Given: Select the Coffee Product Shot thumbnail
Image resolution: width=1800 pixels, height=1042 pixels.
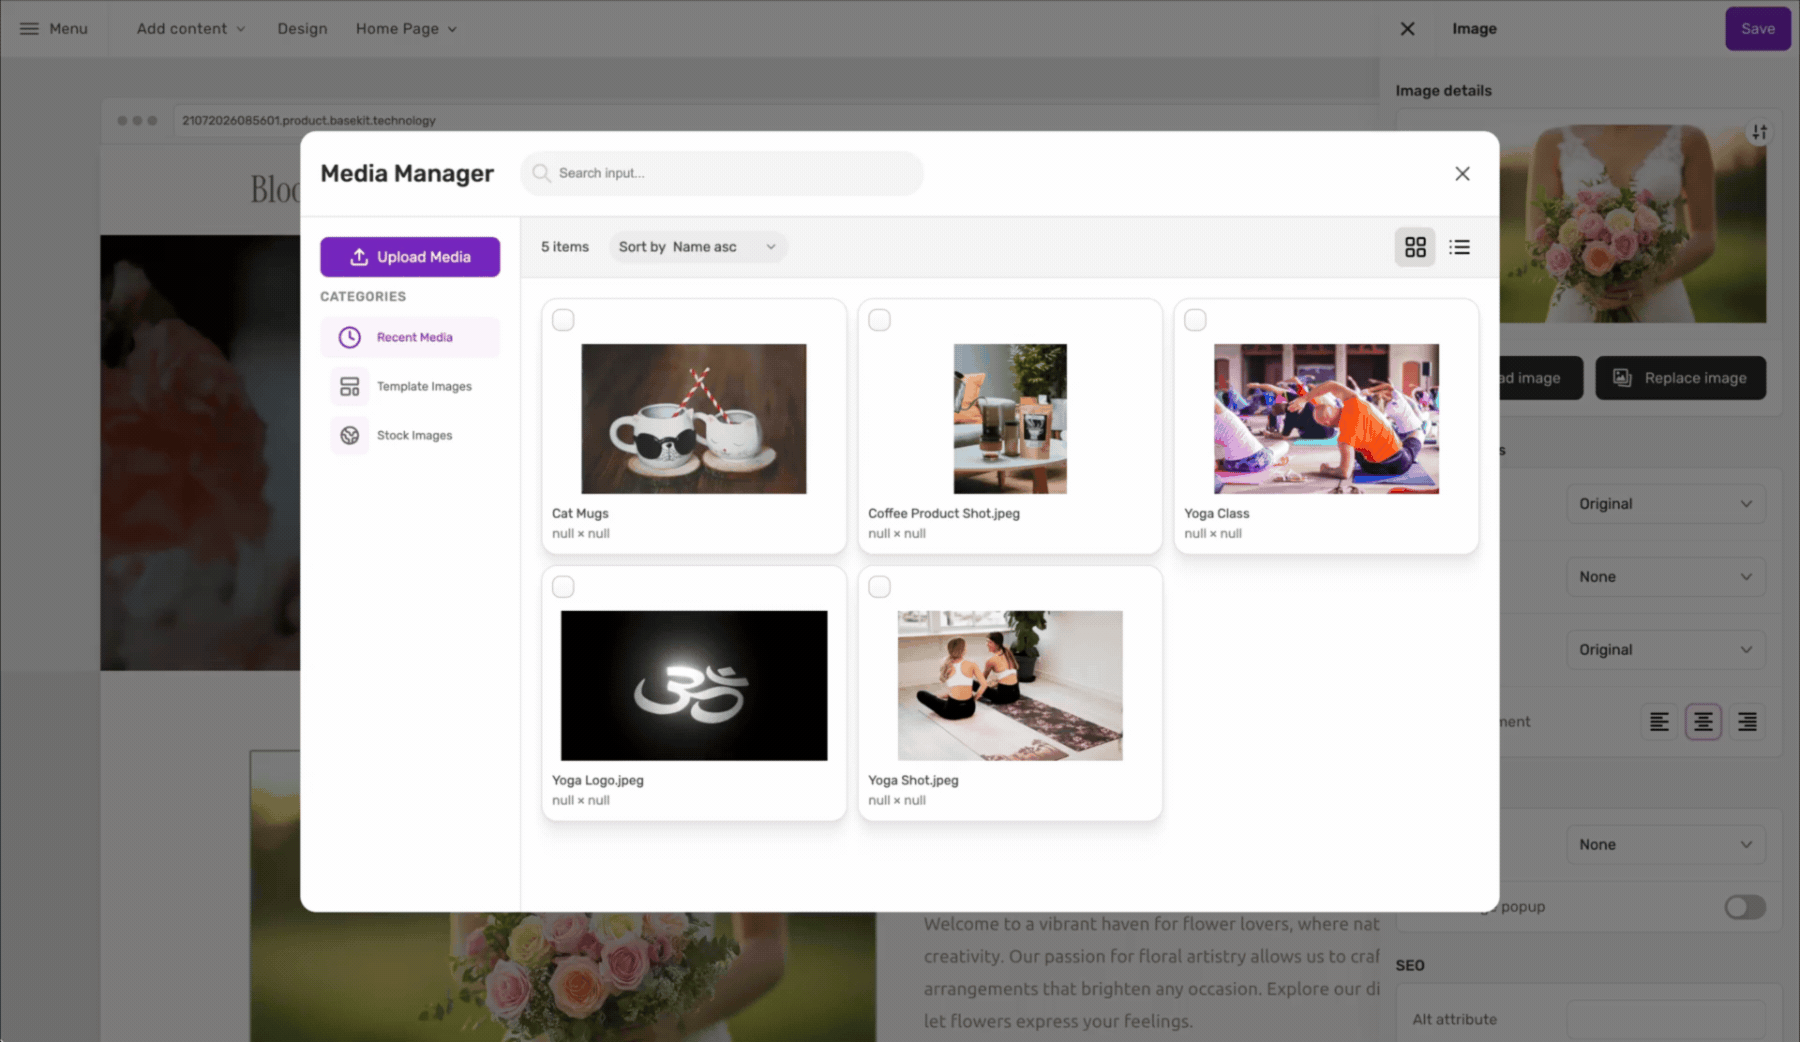Looking at the screenshot, I should point(1010,419).
